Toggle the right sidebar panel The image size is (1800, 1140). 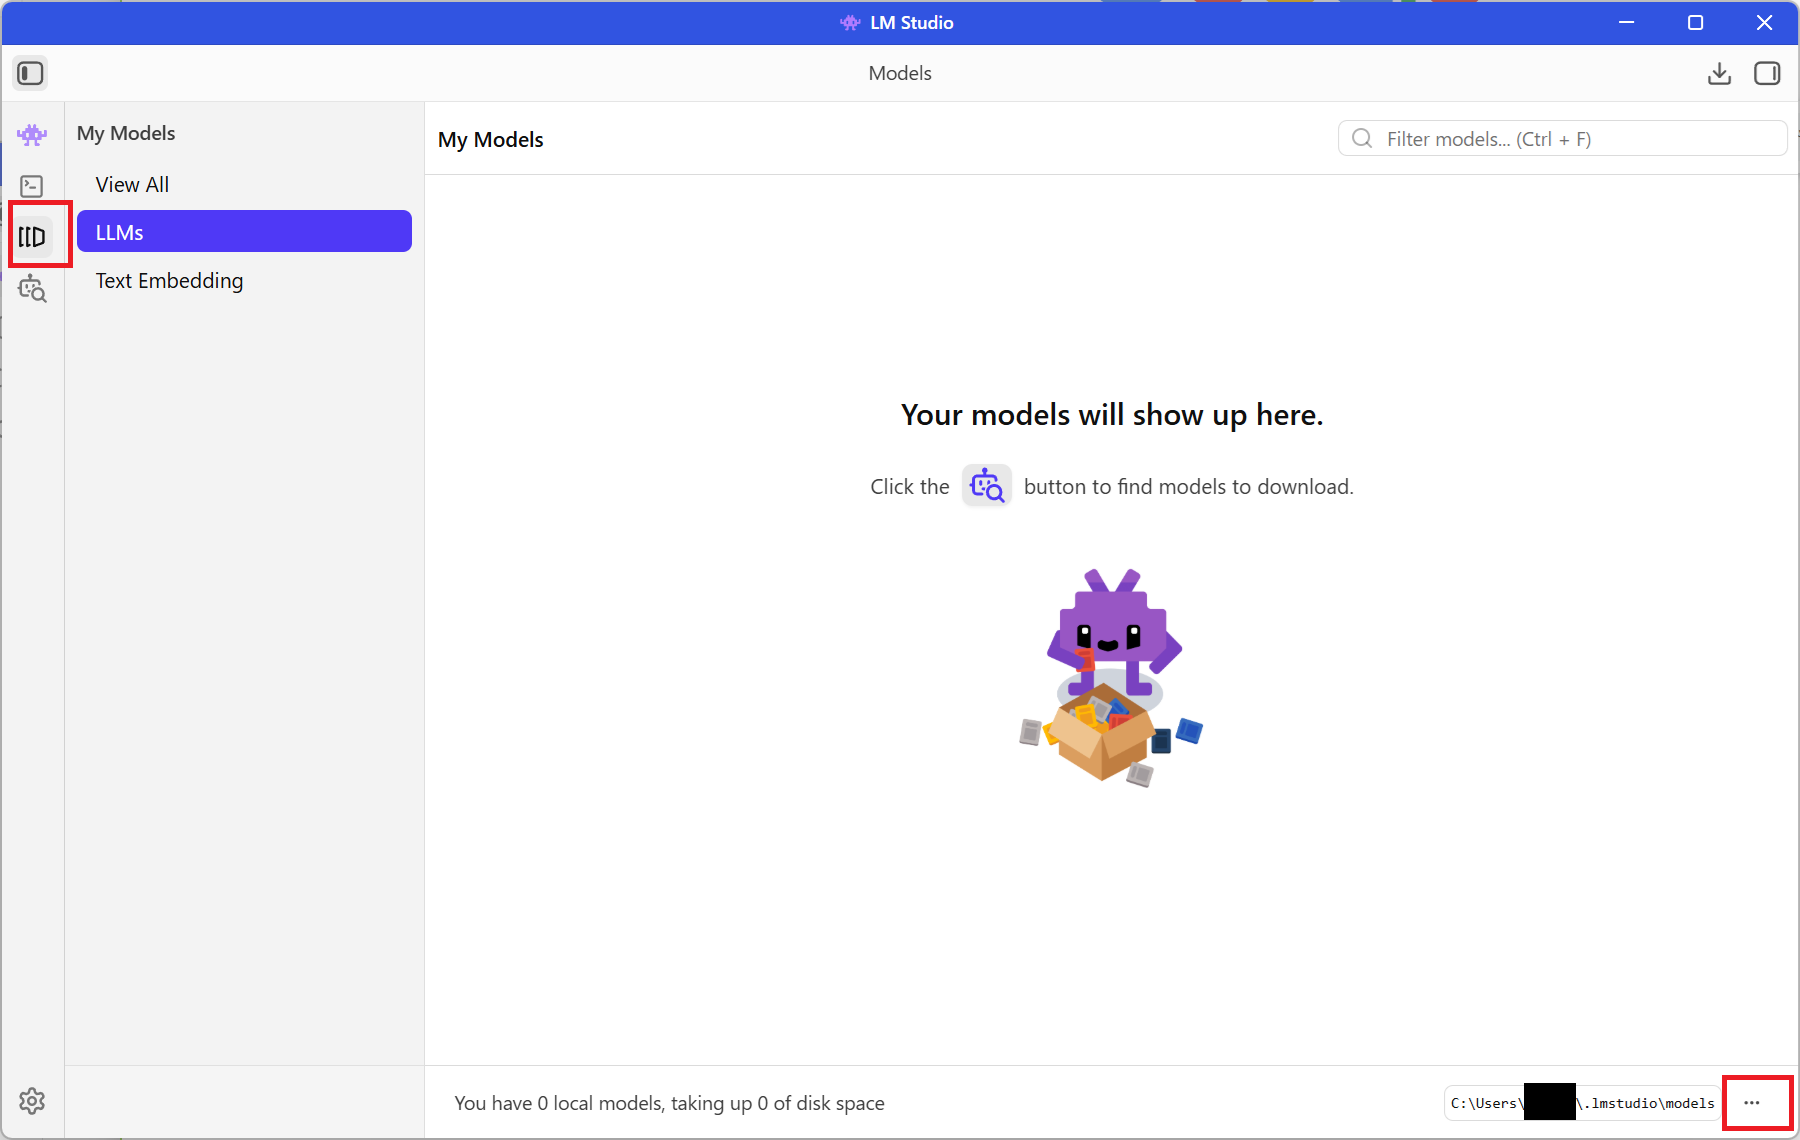point(1767,73)
